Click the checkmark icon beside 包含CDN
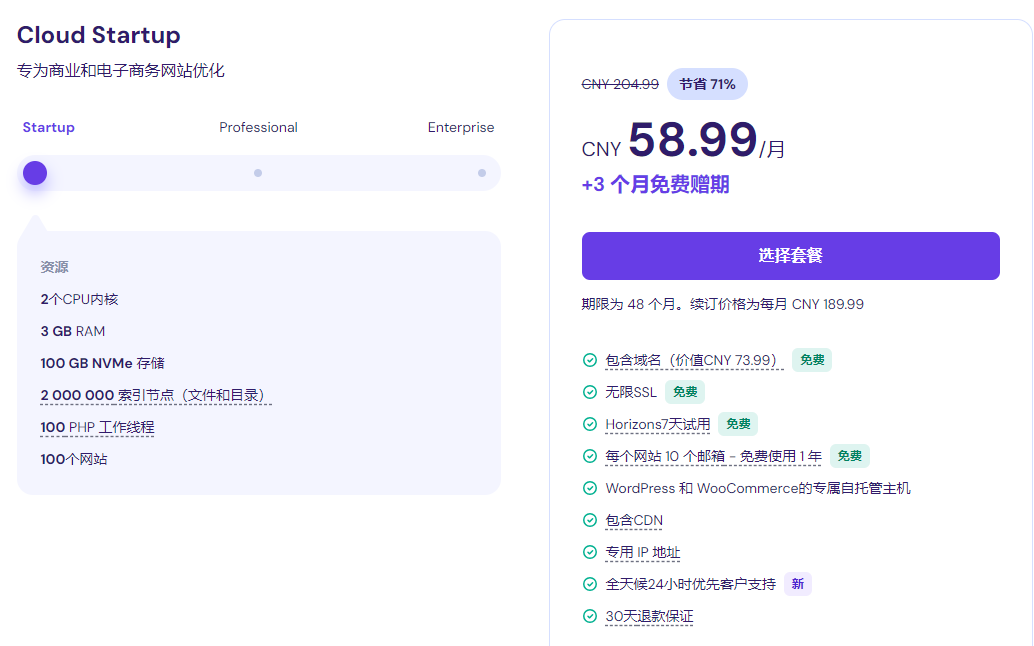Image resolution: width=1034 pixels, height=646 pixels. (589, 520)
